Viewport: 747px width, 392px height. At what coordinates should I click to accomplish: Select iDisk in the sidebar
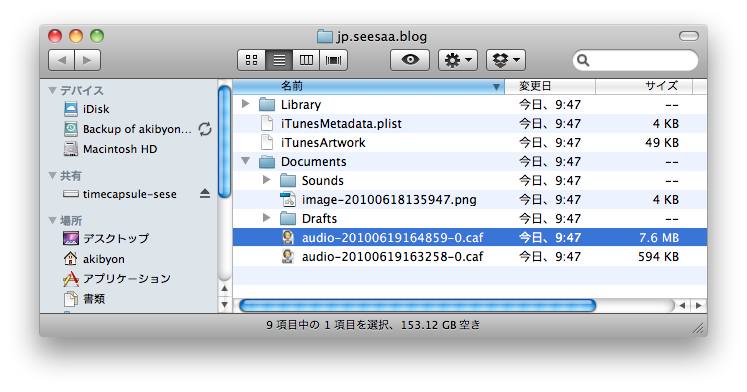pos(96,109)
